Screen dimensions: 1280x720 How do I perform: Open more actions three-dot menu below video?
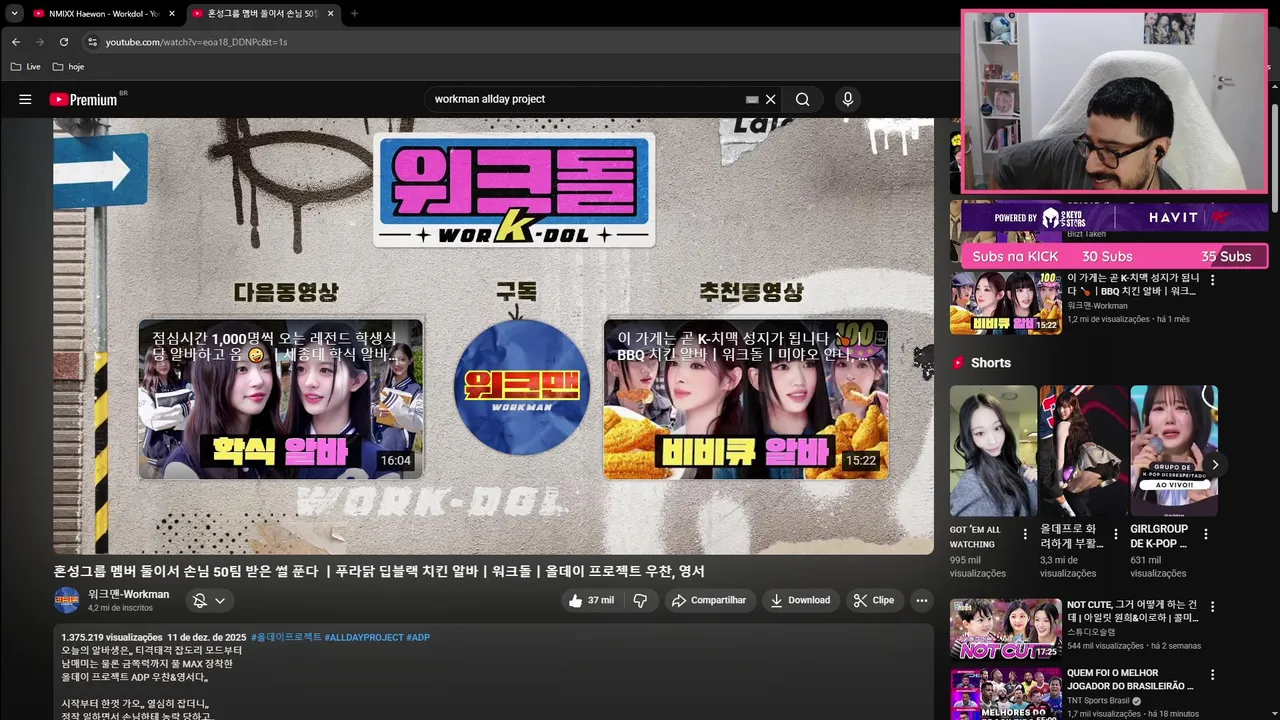click(x=922, y=600)
